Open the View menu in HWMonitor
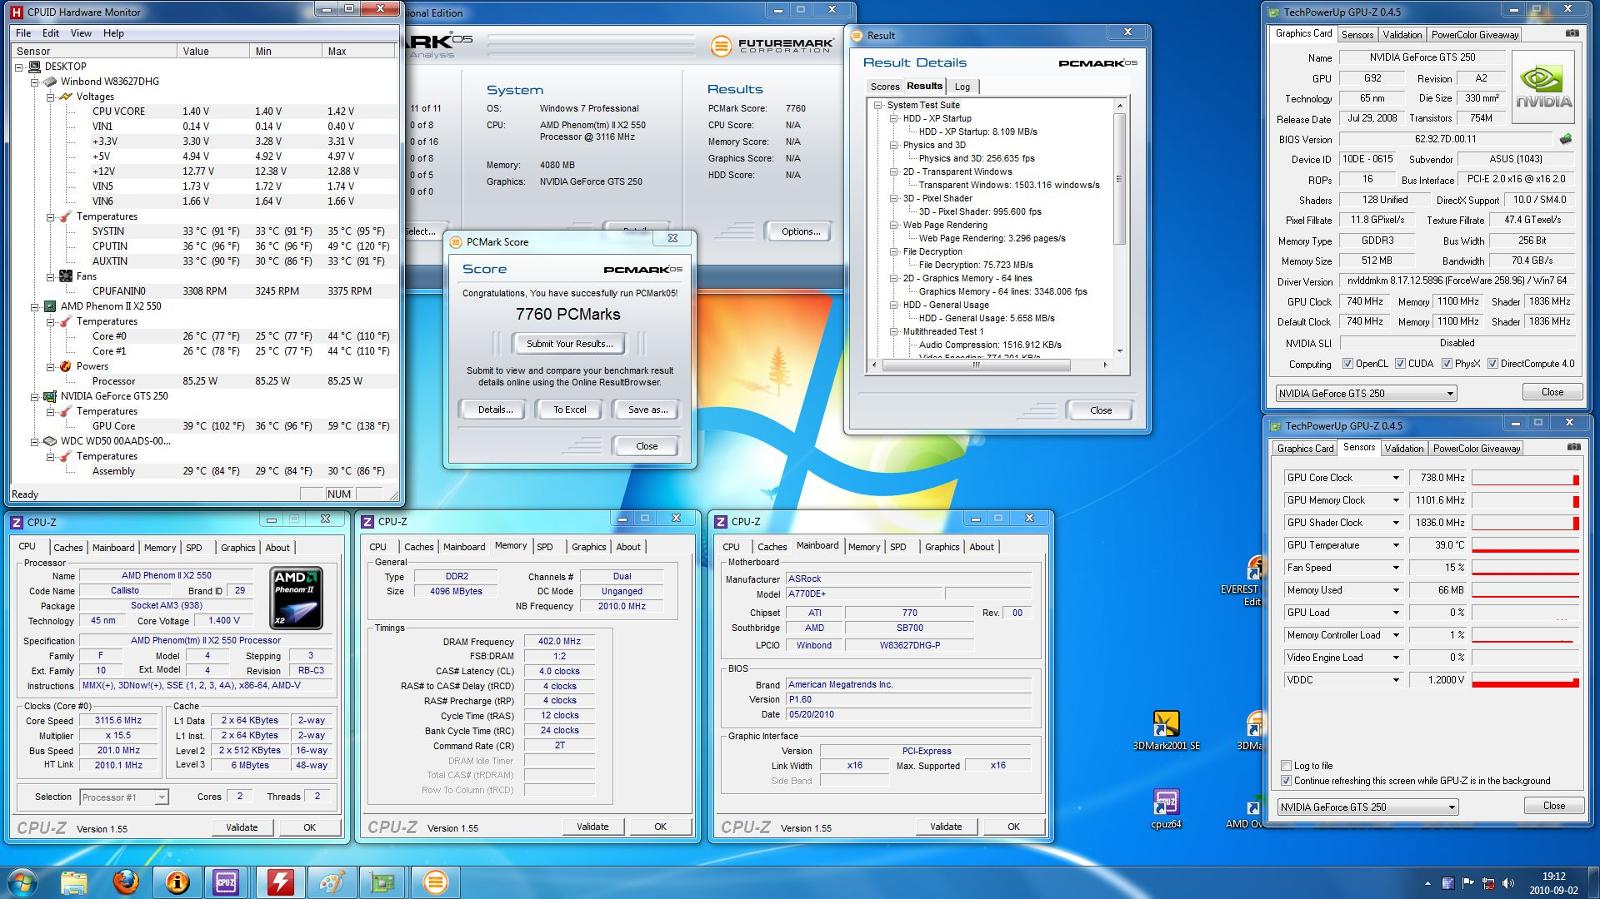The height and width of the screenshot is (899, 1600). pyautogui.click(x=81, y=33)
